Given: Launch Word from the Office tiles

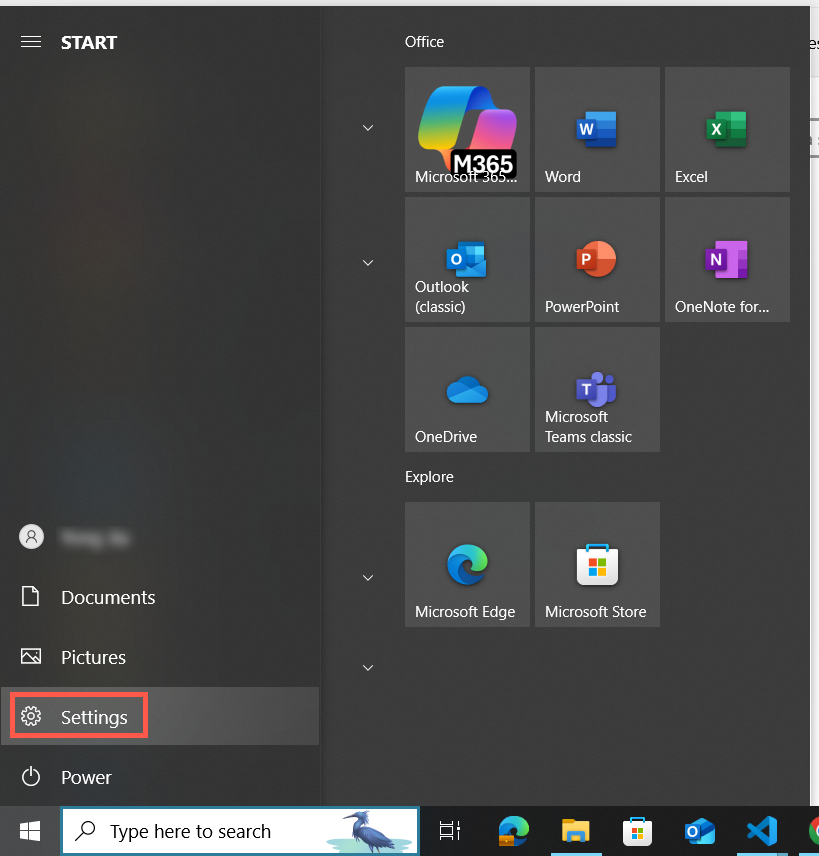Looking at the screenshot, I should click(x=597, y=129).
